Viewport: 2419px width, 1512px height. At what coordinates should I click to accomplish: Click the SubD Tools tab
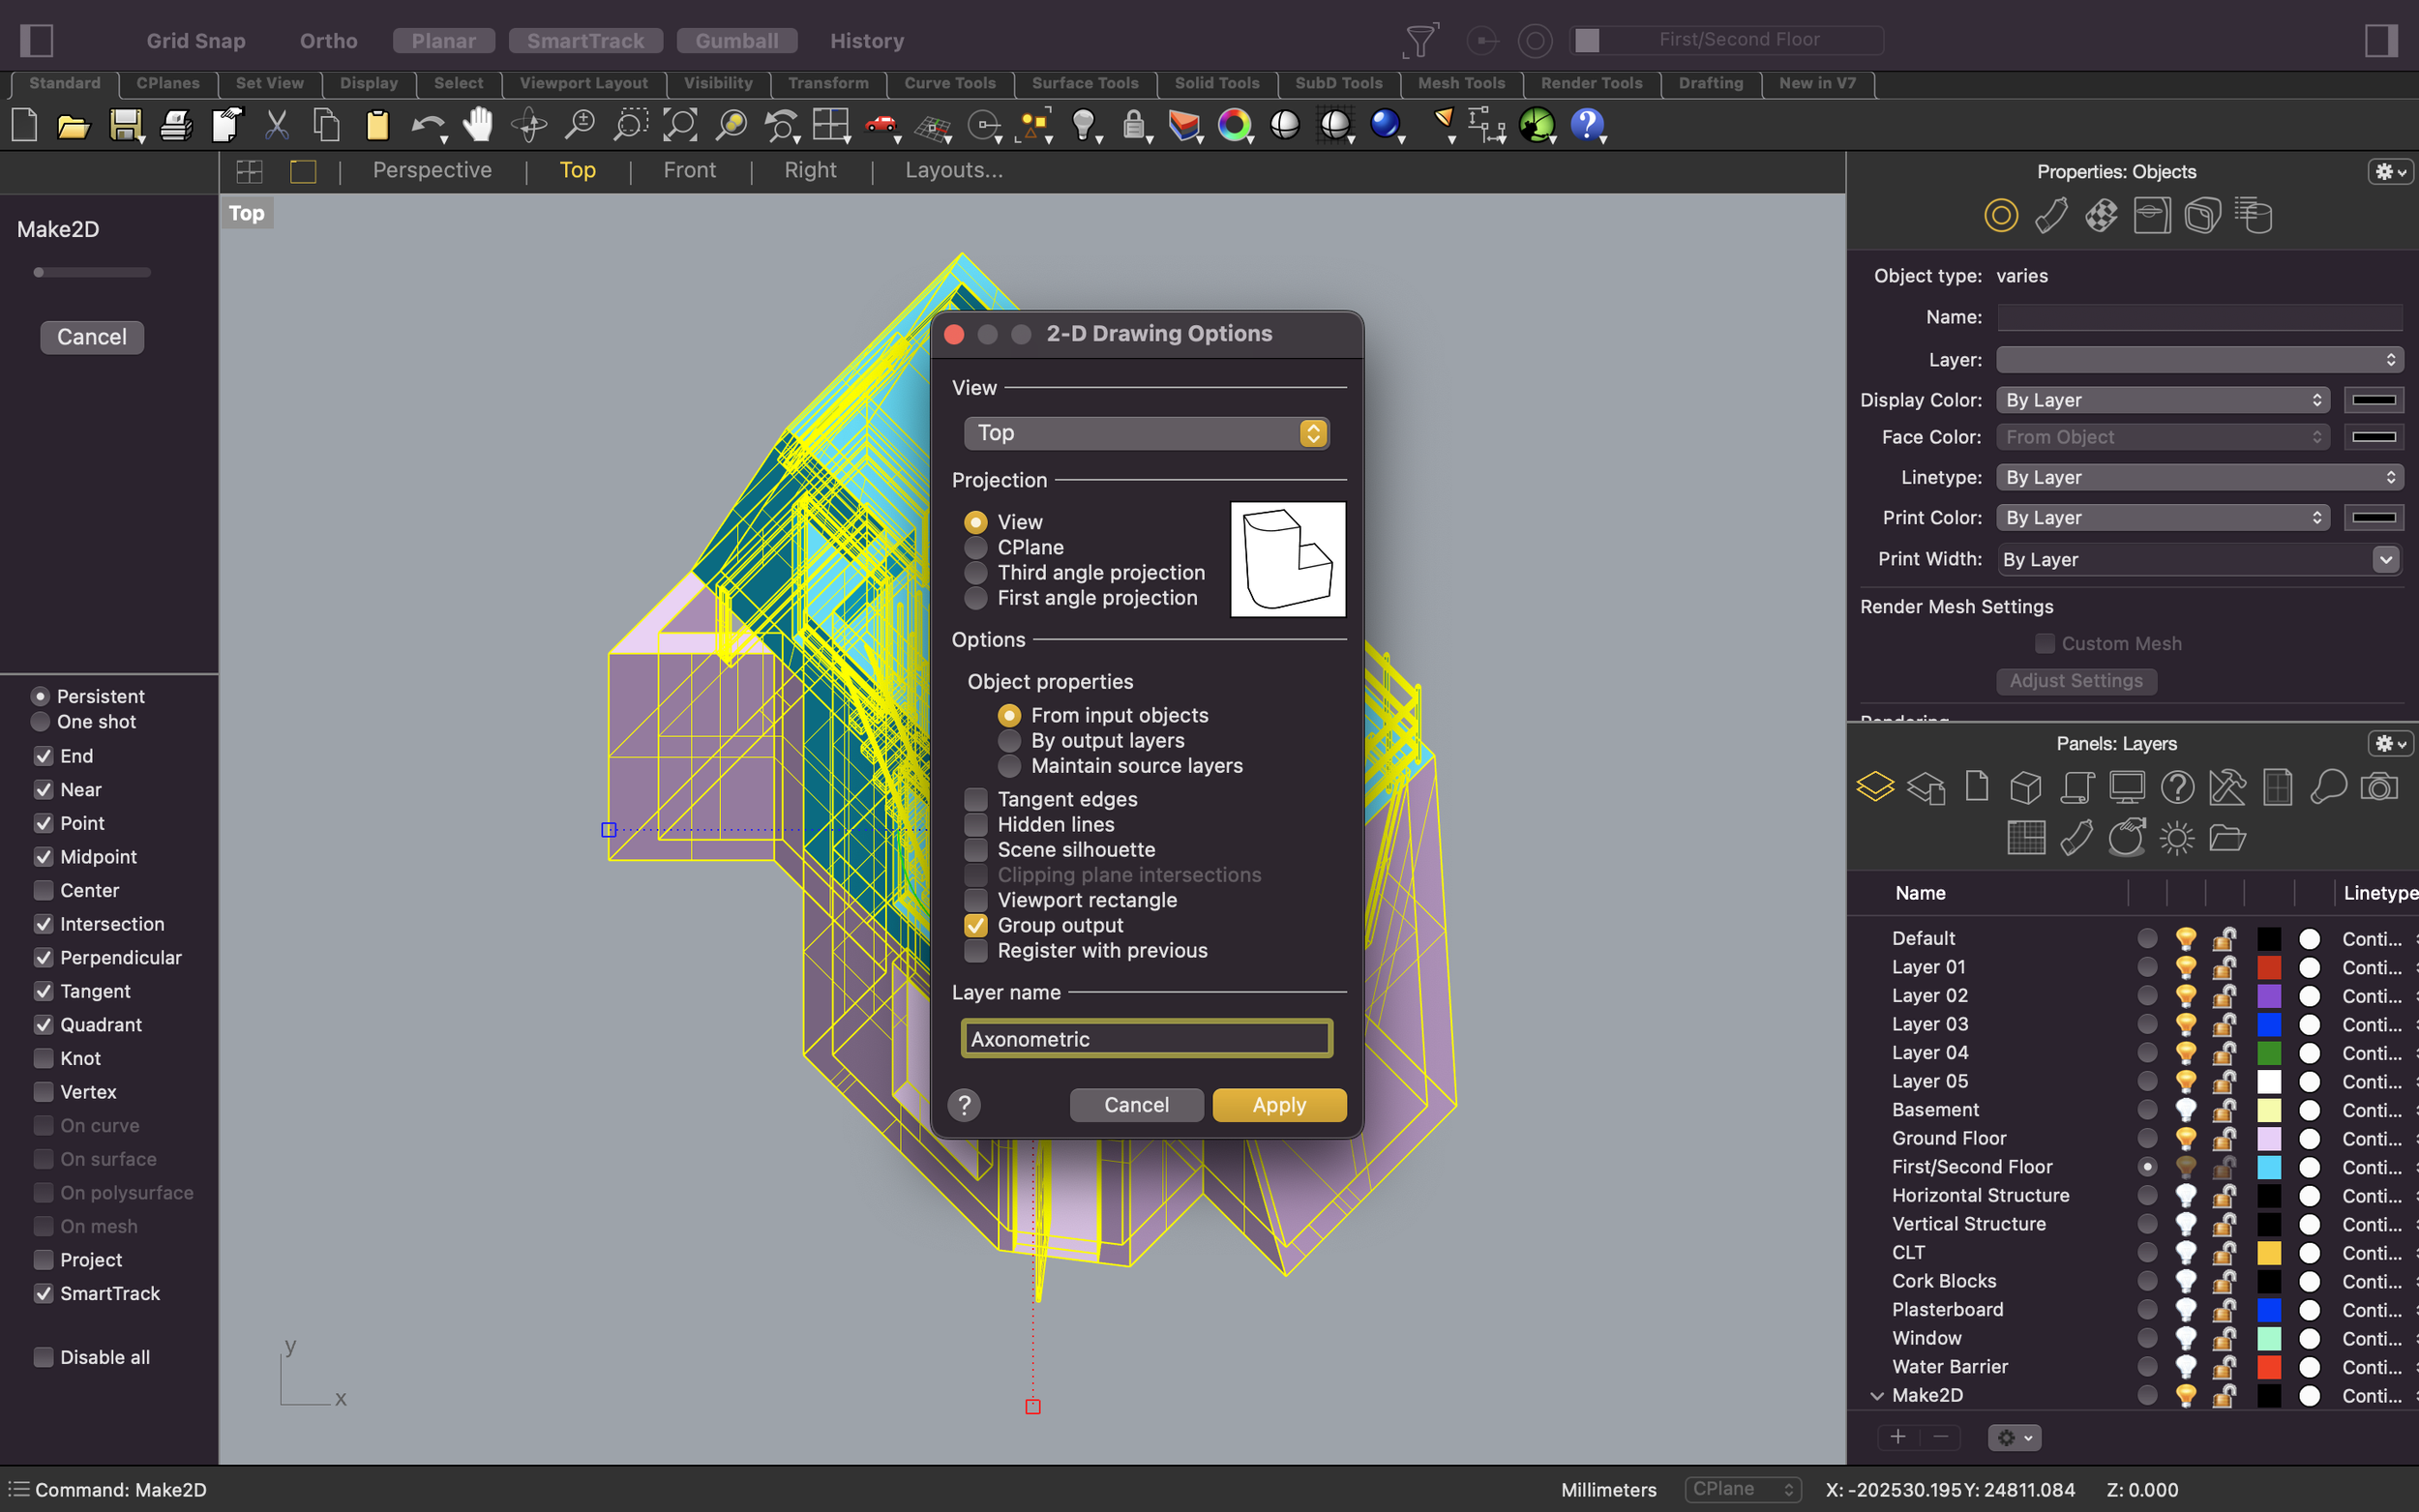(1341, 82)
